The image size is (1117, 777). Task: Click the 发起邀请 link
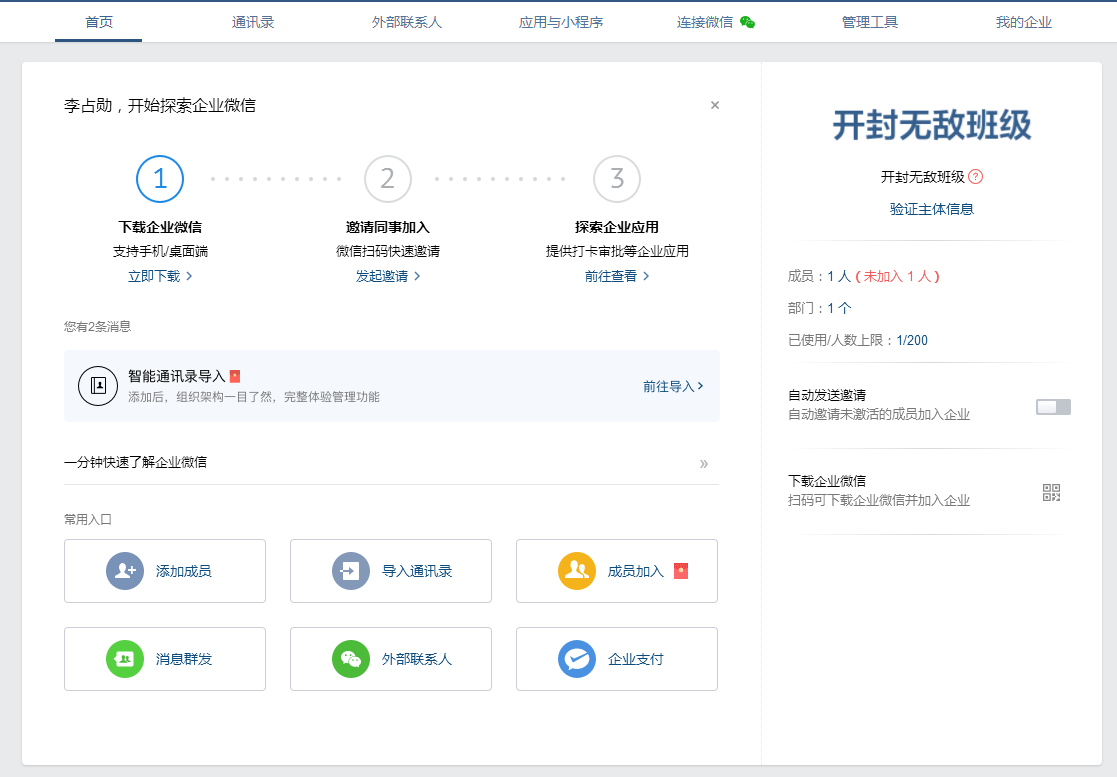[388, 276]
